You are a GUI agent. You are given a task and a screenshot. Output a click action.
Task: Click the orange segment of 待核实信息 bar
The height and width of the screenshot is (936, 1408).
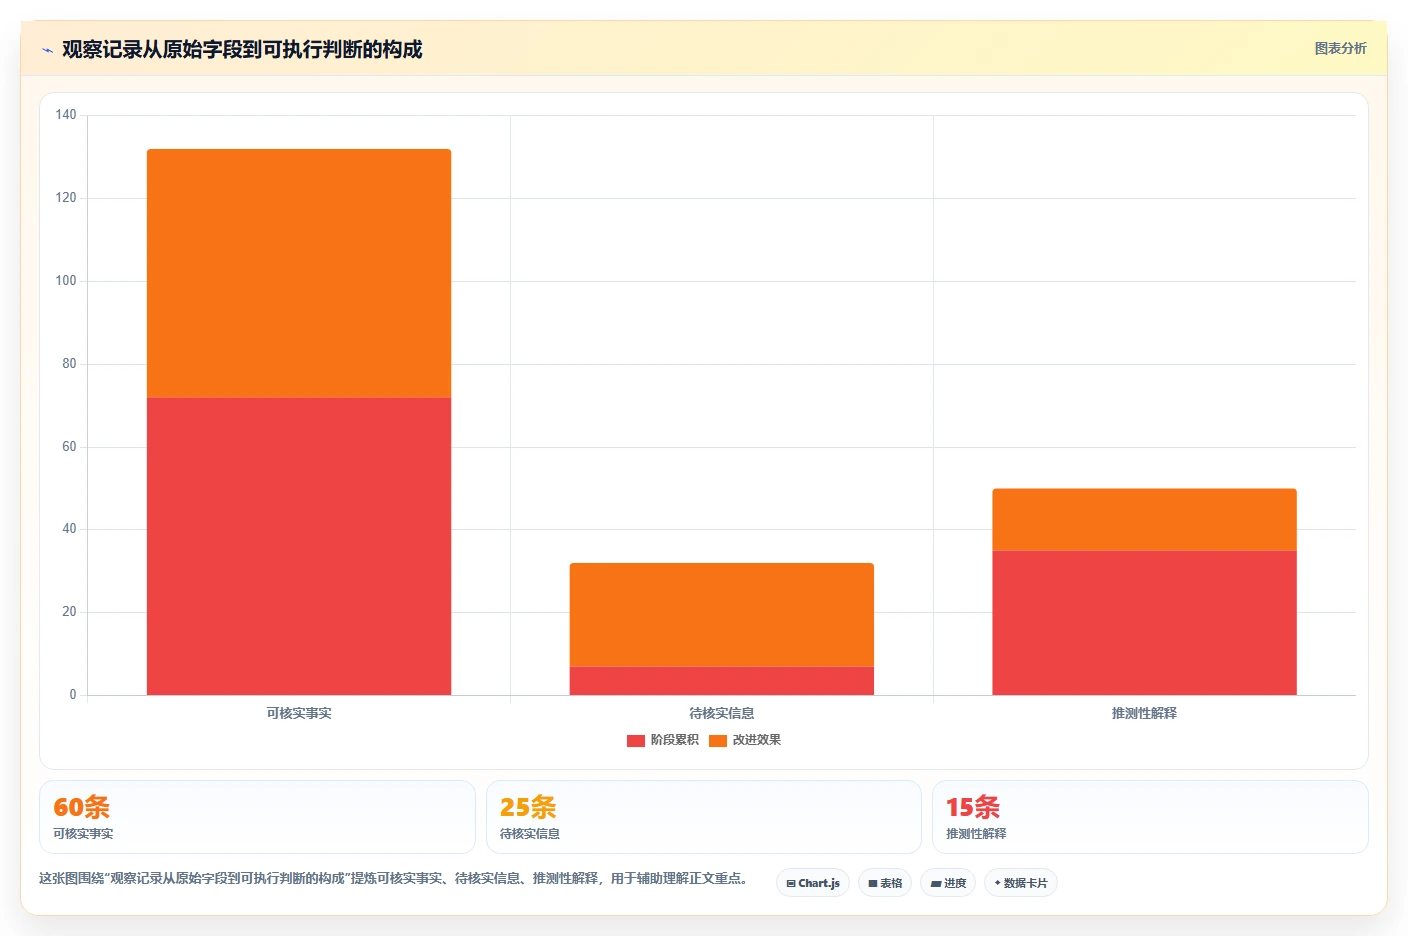722,615
